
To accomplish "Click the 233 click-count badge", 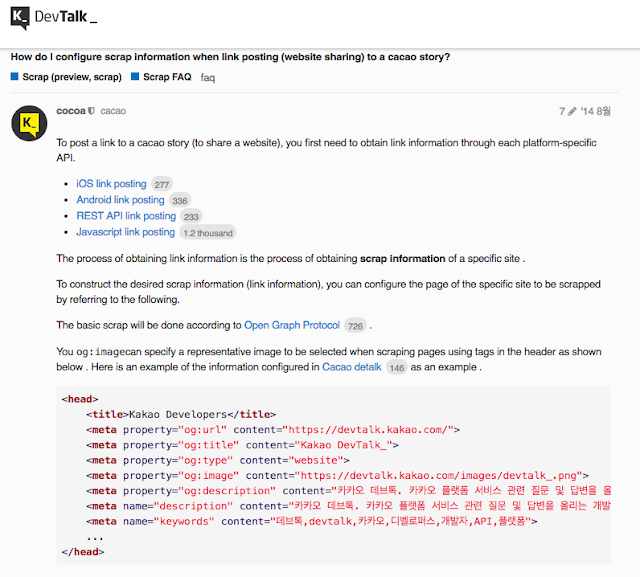I will pyautogui.click(x=191, y=217).
